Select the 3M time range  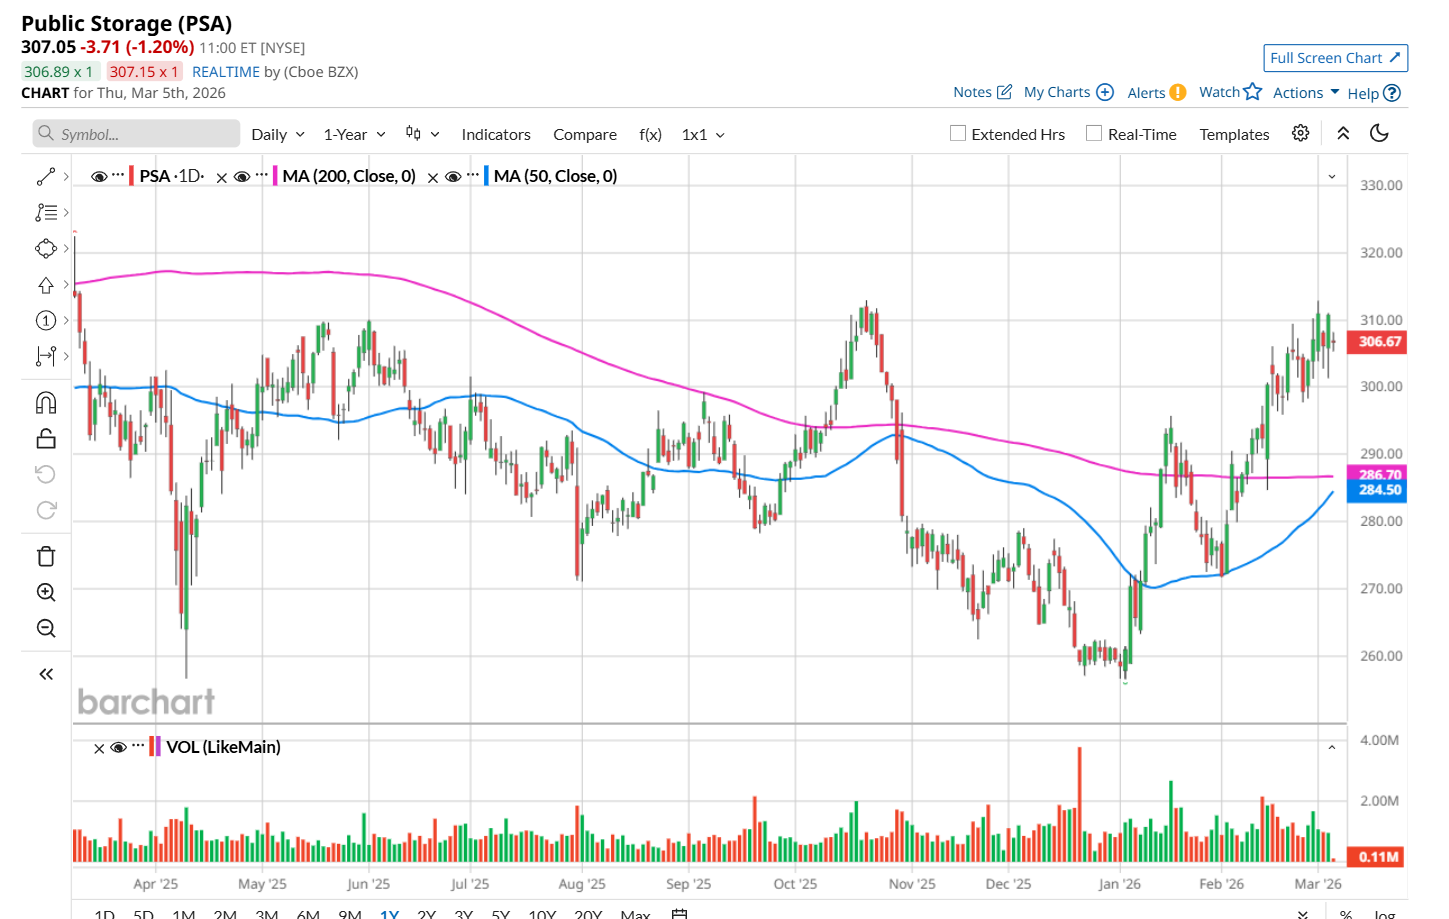[267, 914]
